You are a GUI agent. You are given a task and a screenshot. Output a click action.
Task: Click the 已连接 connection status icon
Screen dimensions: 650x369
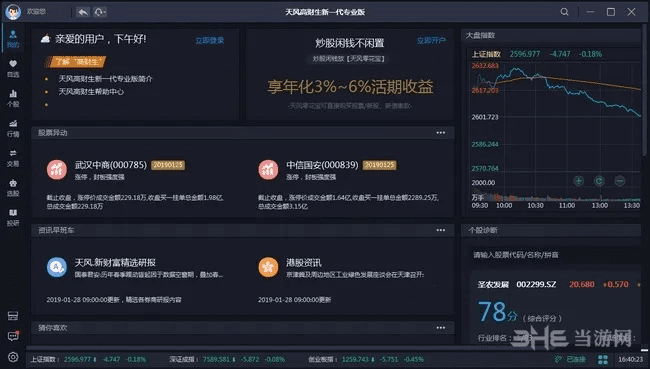point(558,359)
